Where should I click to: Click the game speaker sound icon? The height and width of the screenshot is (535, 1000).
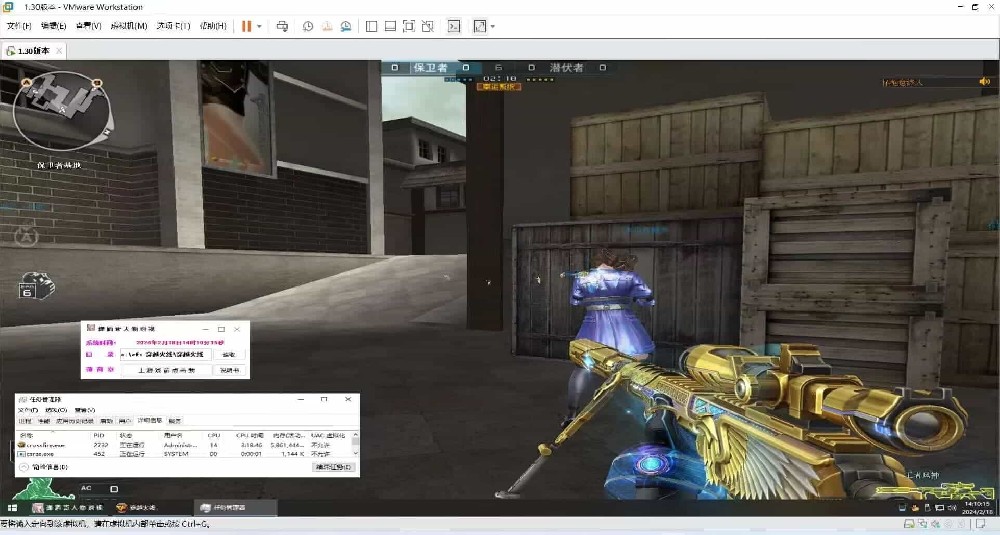click(984, 82)
